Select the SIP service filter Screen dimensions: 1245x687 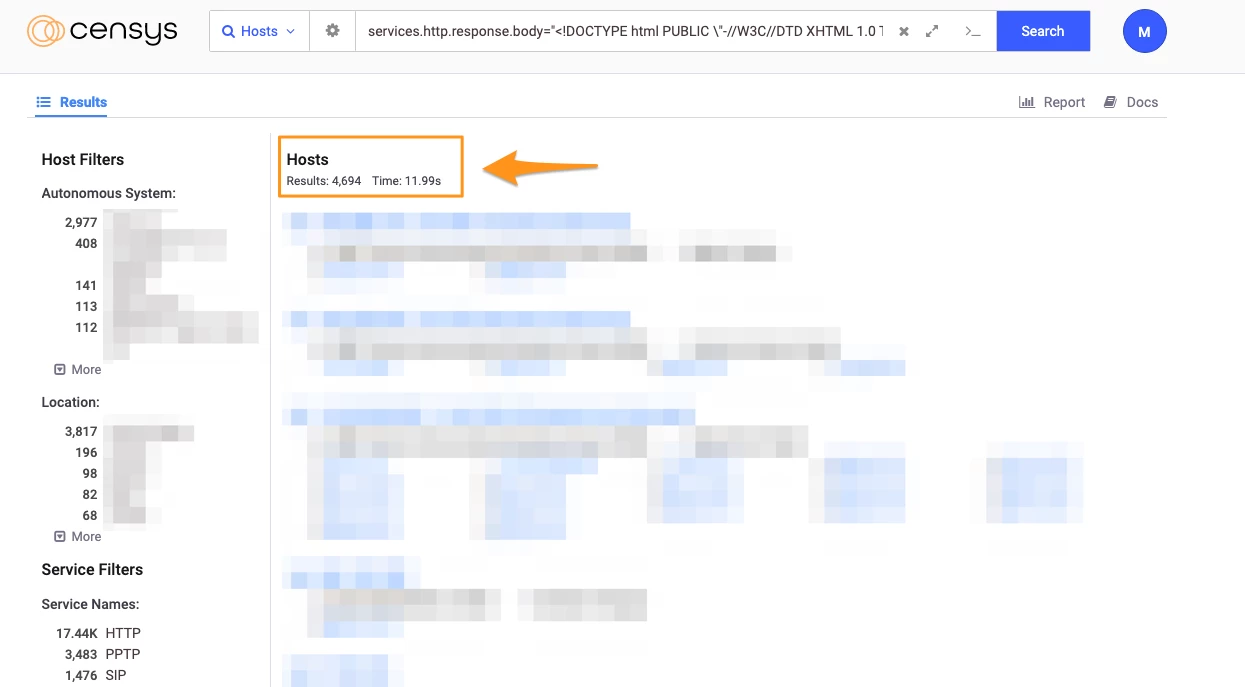tap(116, 675)
